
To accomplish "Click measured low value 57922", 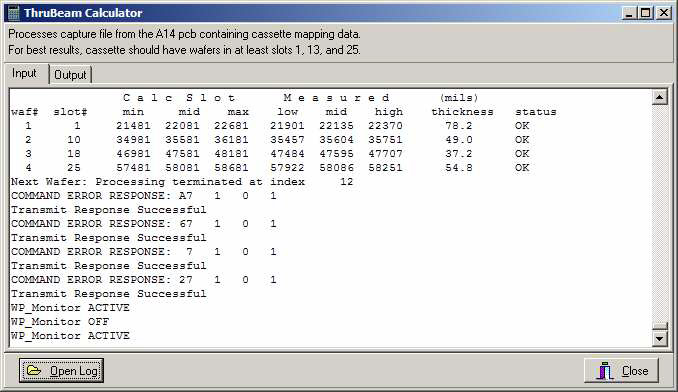I will tap(287, 167).
